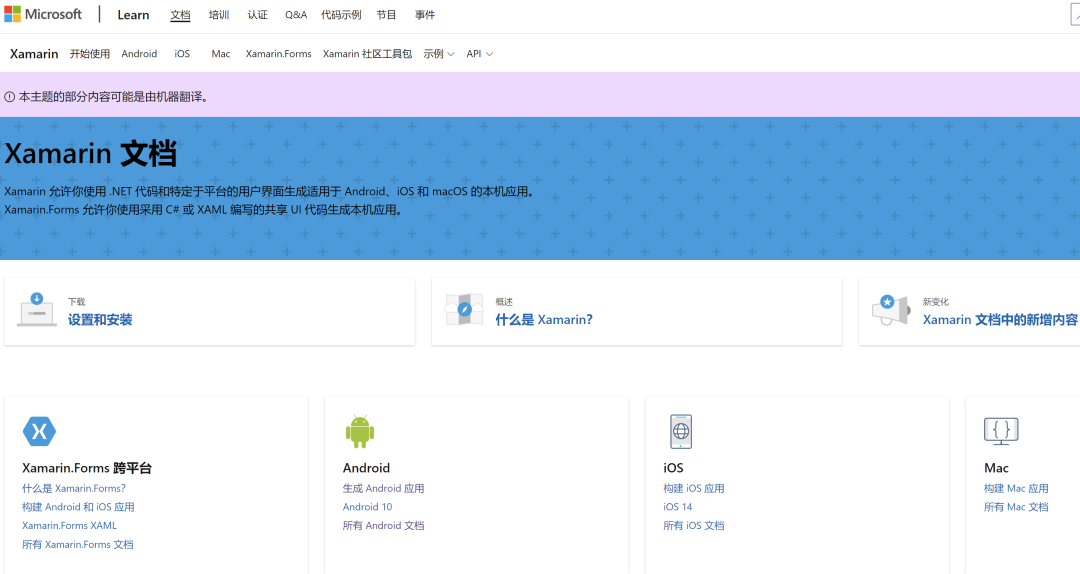
Task: Open 节目 in the top navigation
Action: 386,14
